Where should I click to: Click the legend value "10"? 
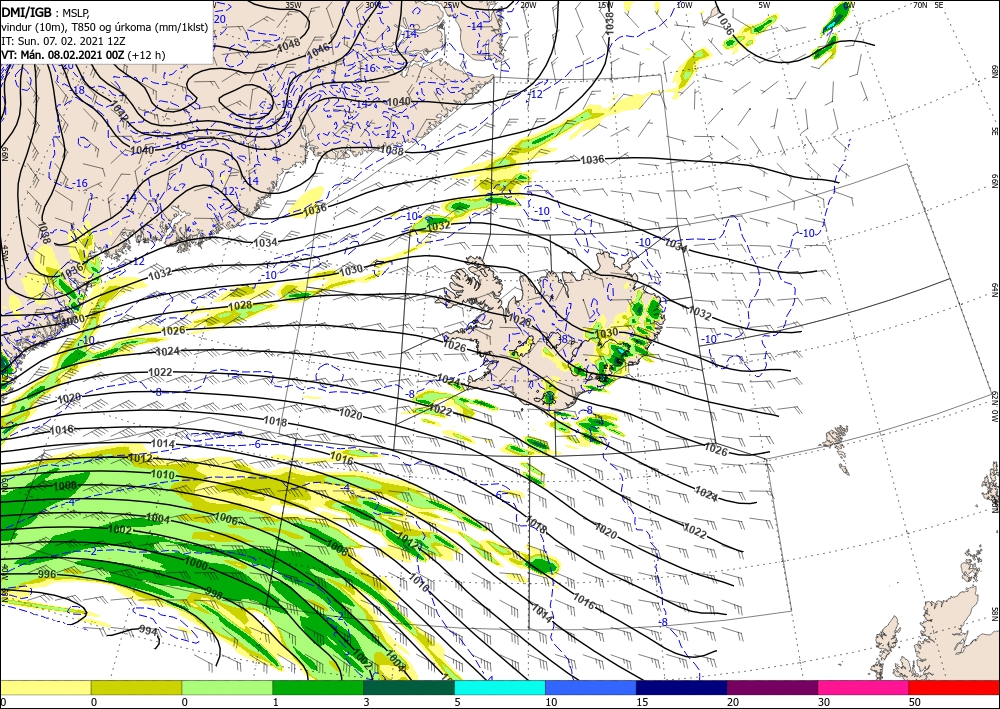tap(551, 702)
